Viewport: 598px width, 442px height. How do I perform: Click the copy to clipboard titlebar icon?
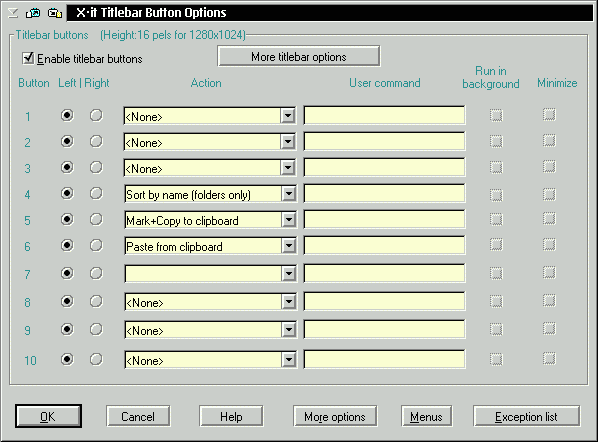pyautogui.click(x=33, y=13)
